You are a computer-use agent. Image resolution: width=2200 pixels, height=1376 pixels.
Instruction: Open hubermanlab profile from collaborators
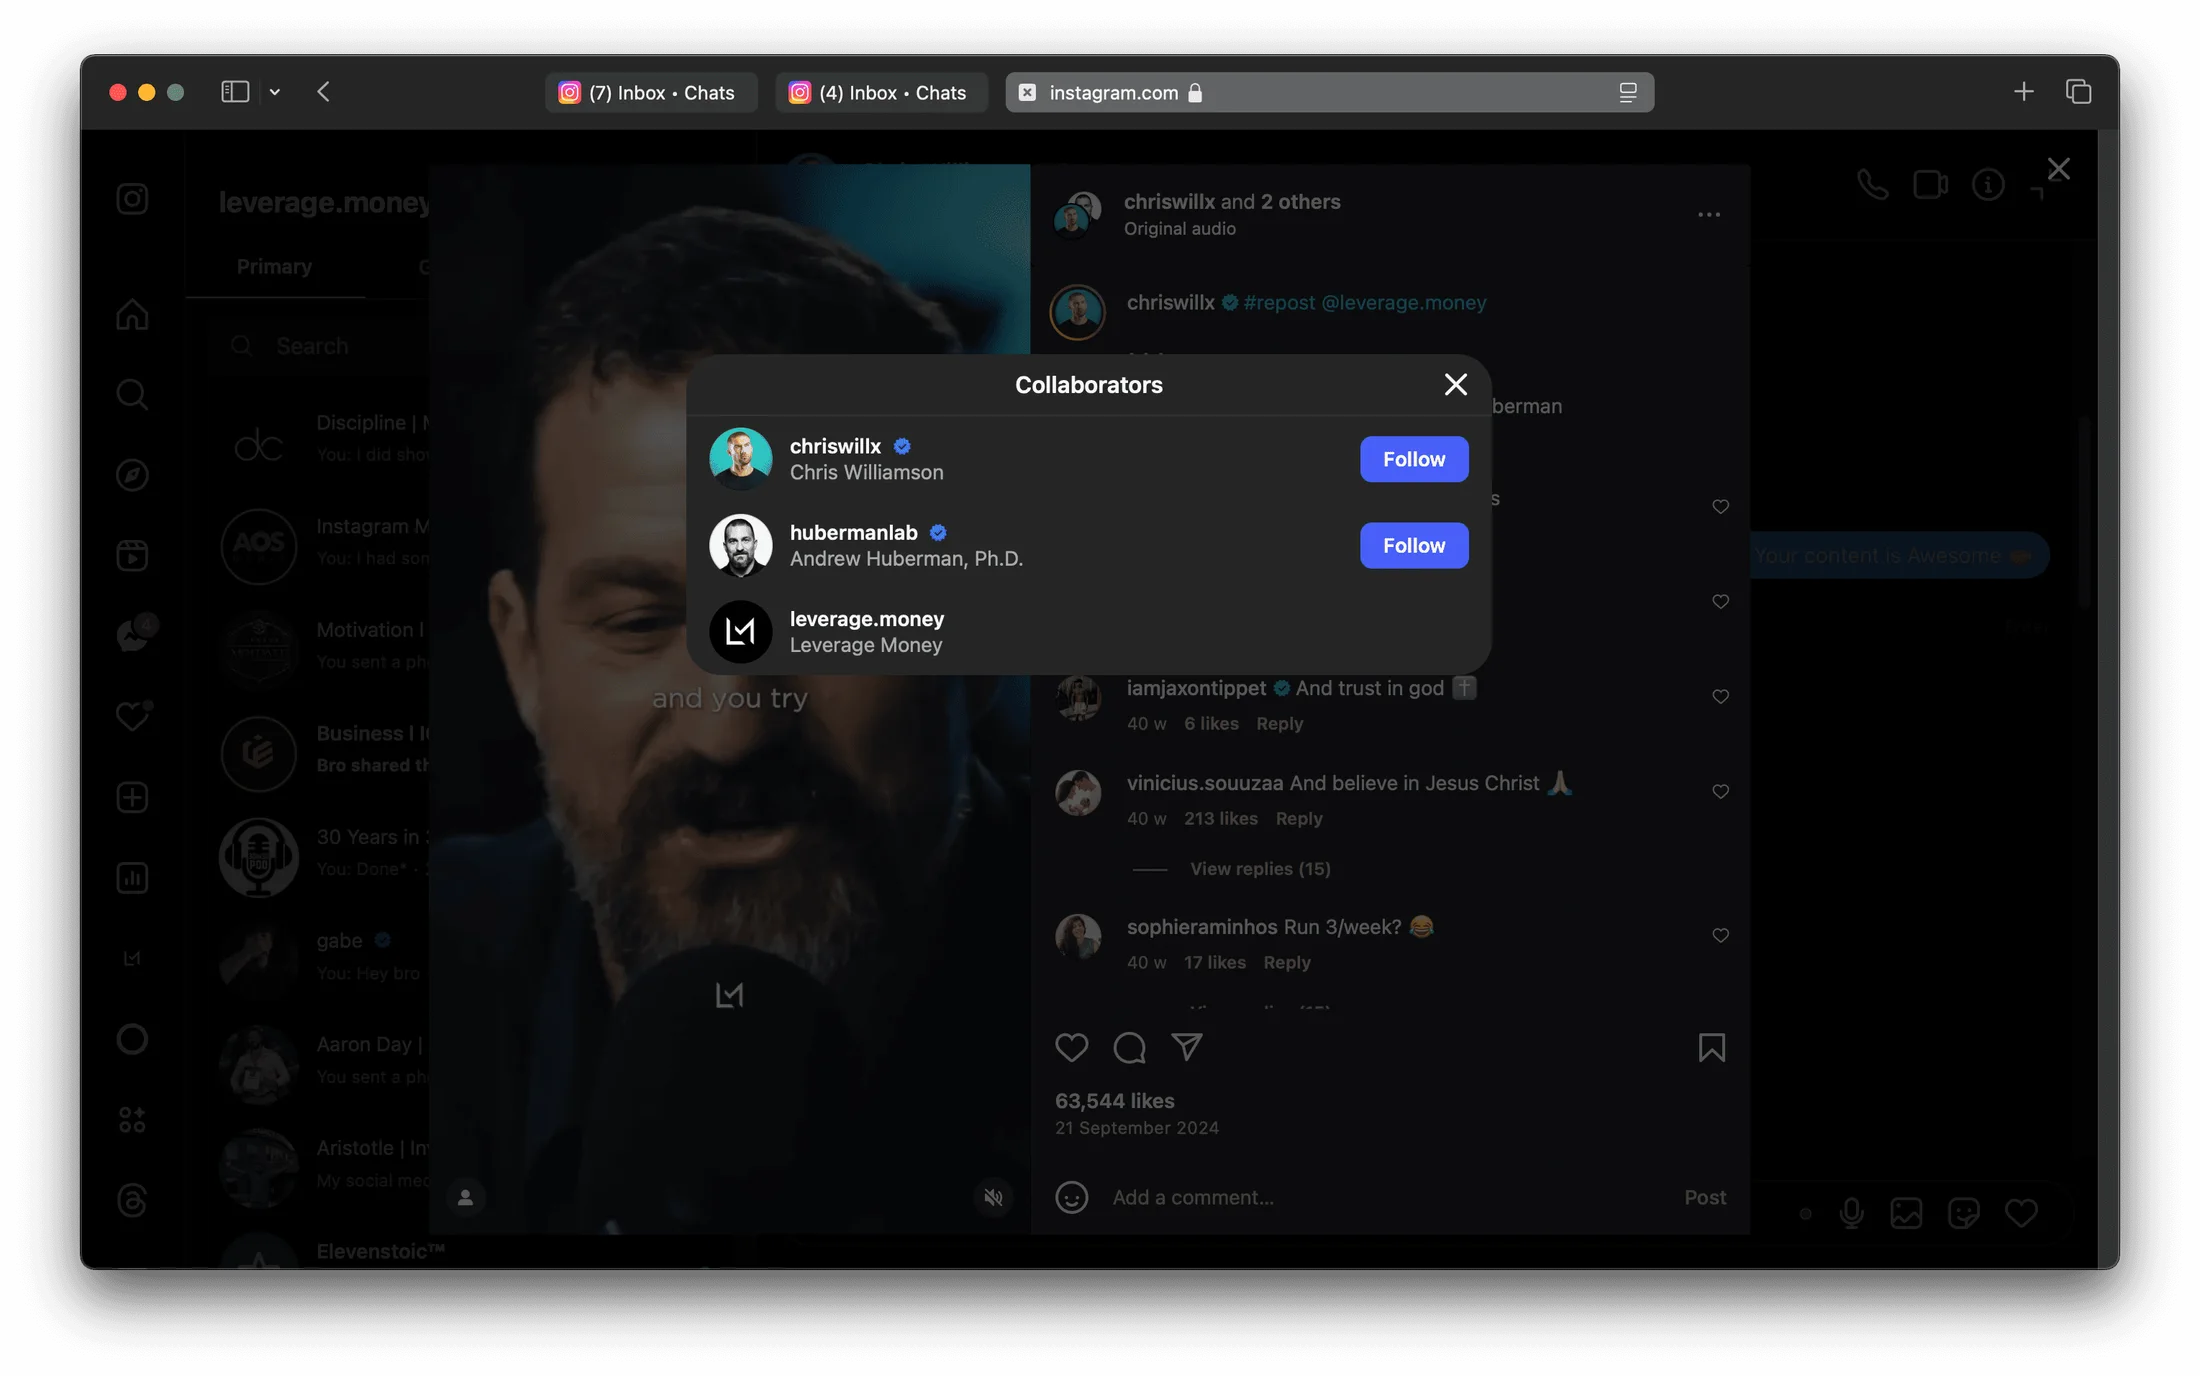pyautogui.click(x=853, y=532)
